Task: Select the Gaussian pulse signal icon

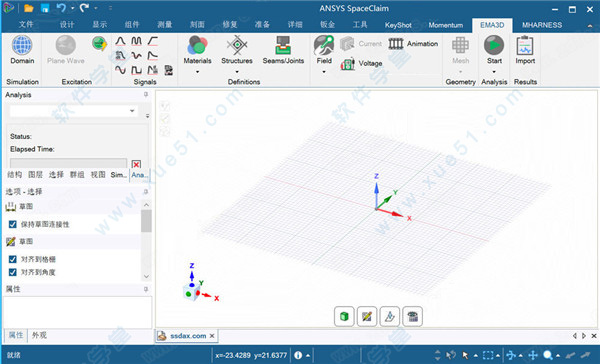Action: tap(120, 41)
